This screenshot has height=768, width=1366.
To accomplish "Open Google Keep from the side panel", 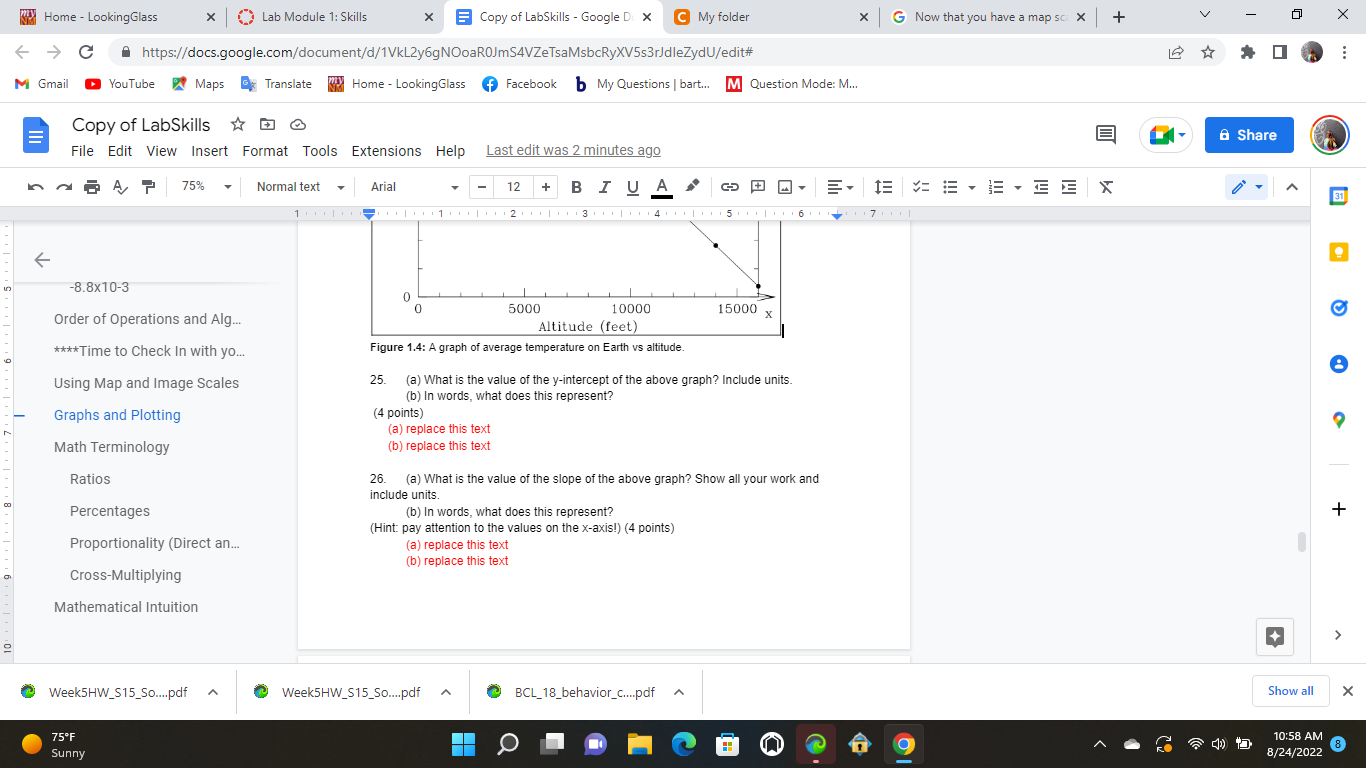I will 1338,251.
